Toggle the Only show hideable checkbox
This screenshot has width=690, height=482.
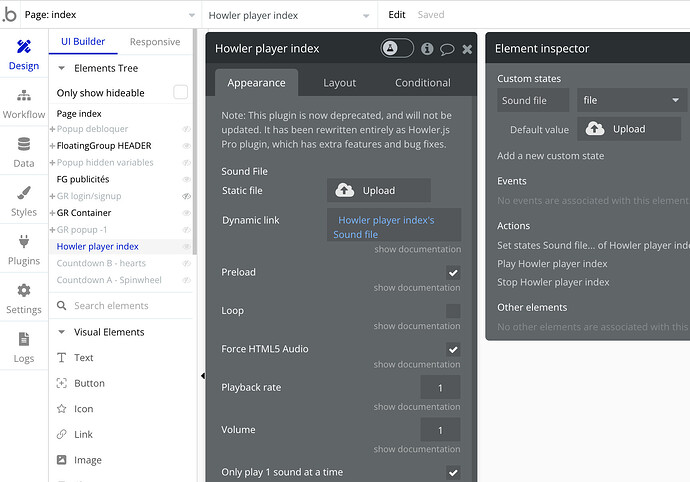pos(181,93)
